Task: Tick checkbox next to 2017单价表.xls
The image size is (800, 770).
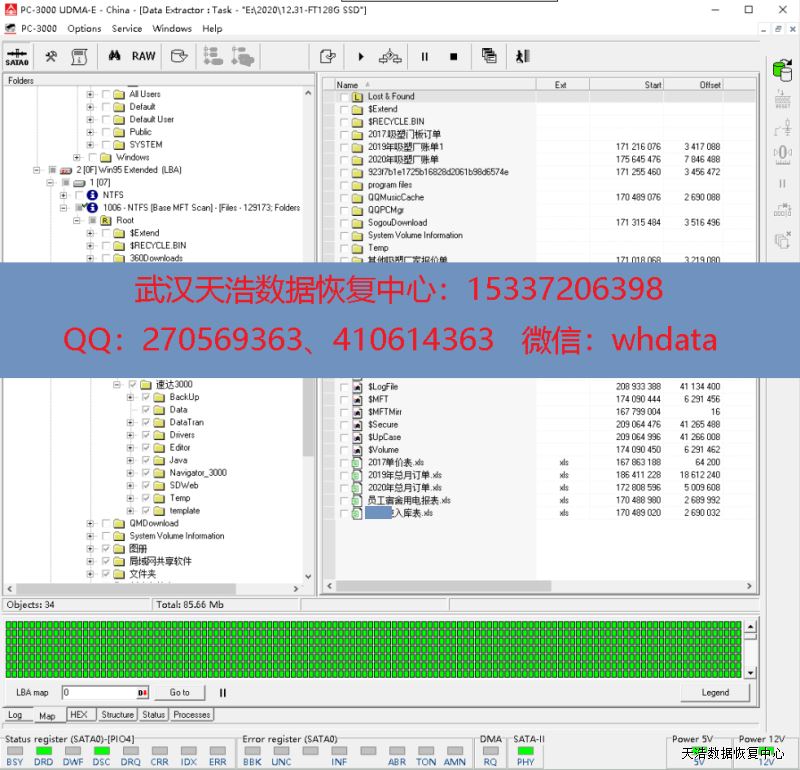Action: tap(345, 463)
